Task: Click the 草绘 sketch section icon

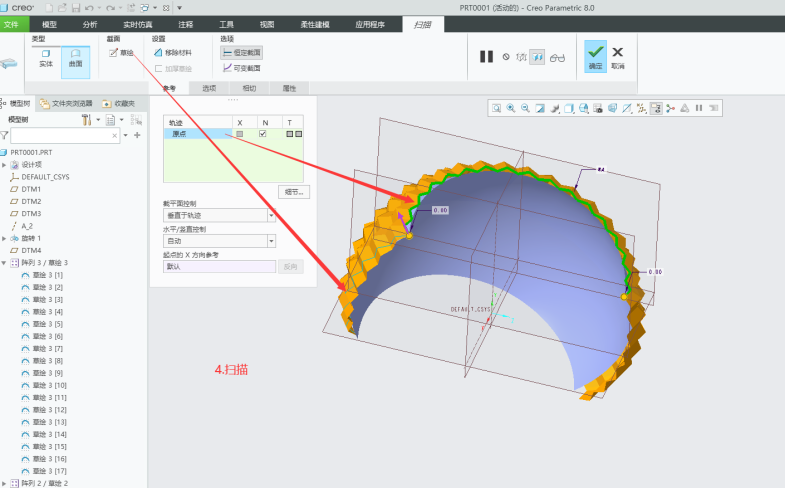Action: pos(121,53)
